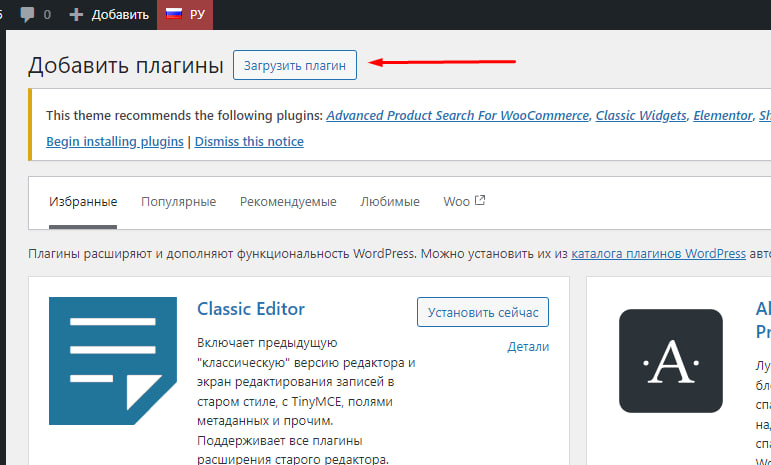Click the Classic Editor plugin thumbnail
Image resolution: width=771 pixels, height=465 pixels.
(113, 361)
